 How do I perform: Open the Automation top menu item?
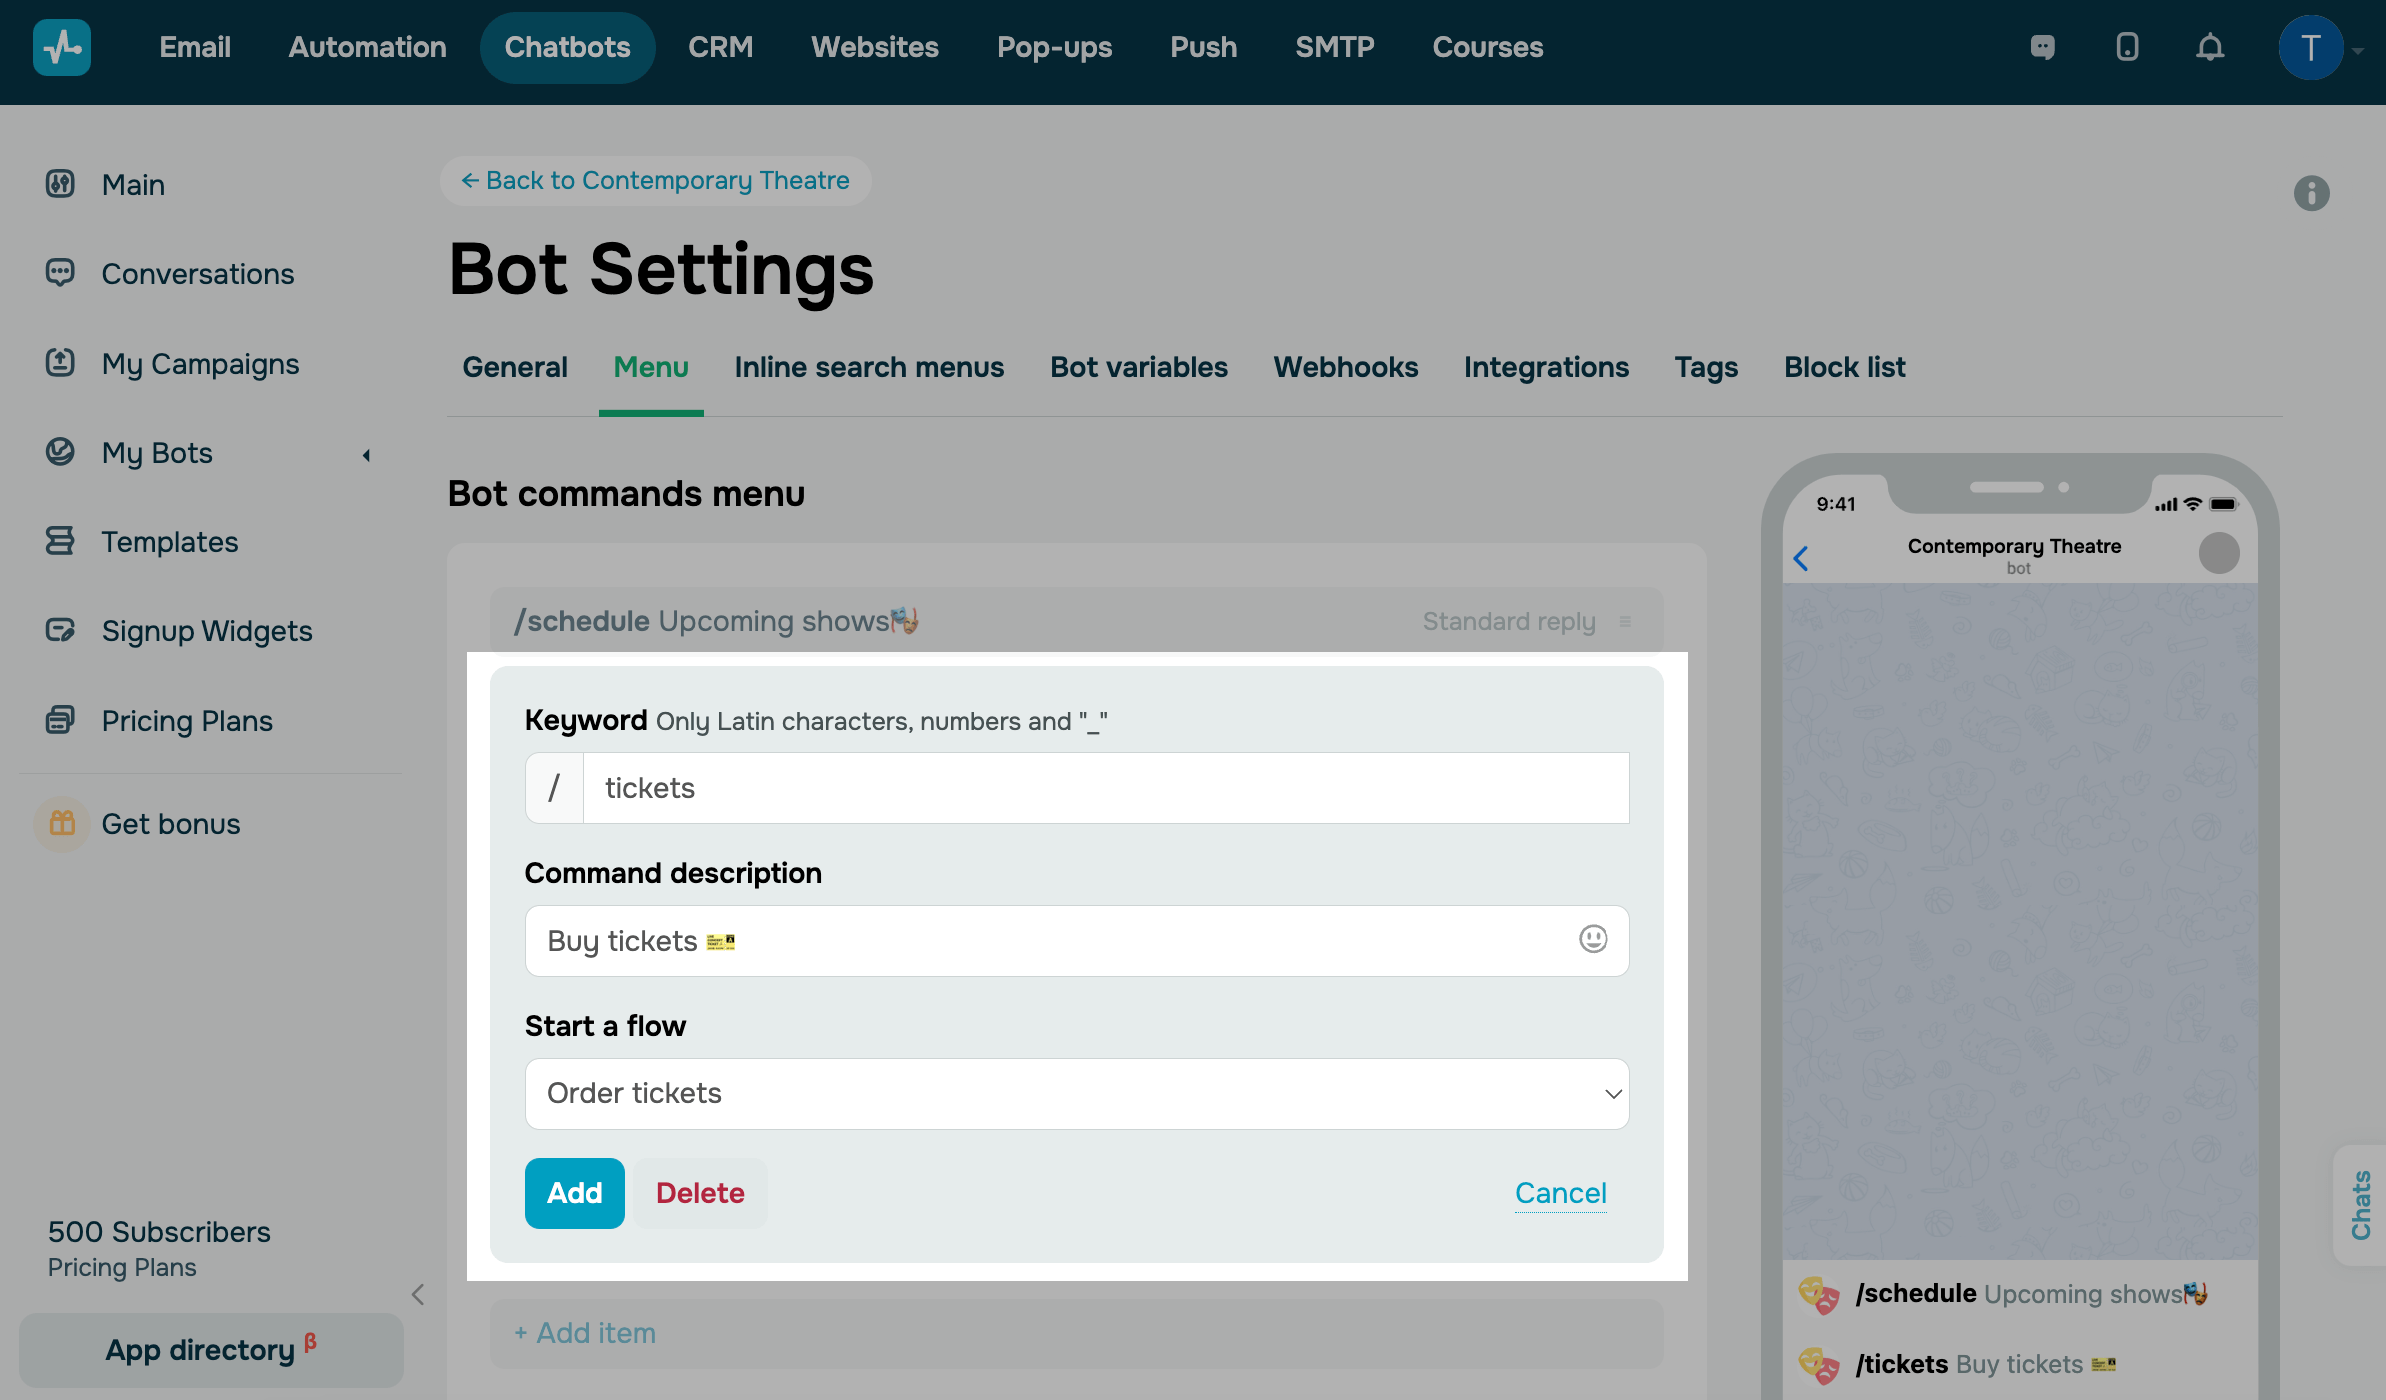(367, 47)
